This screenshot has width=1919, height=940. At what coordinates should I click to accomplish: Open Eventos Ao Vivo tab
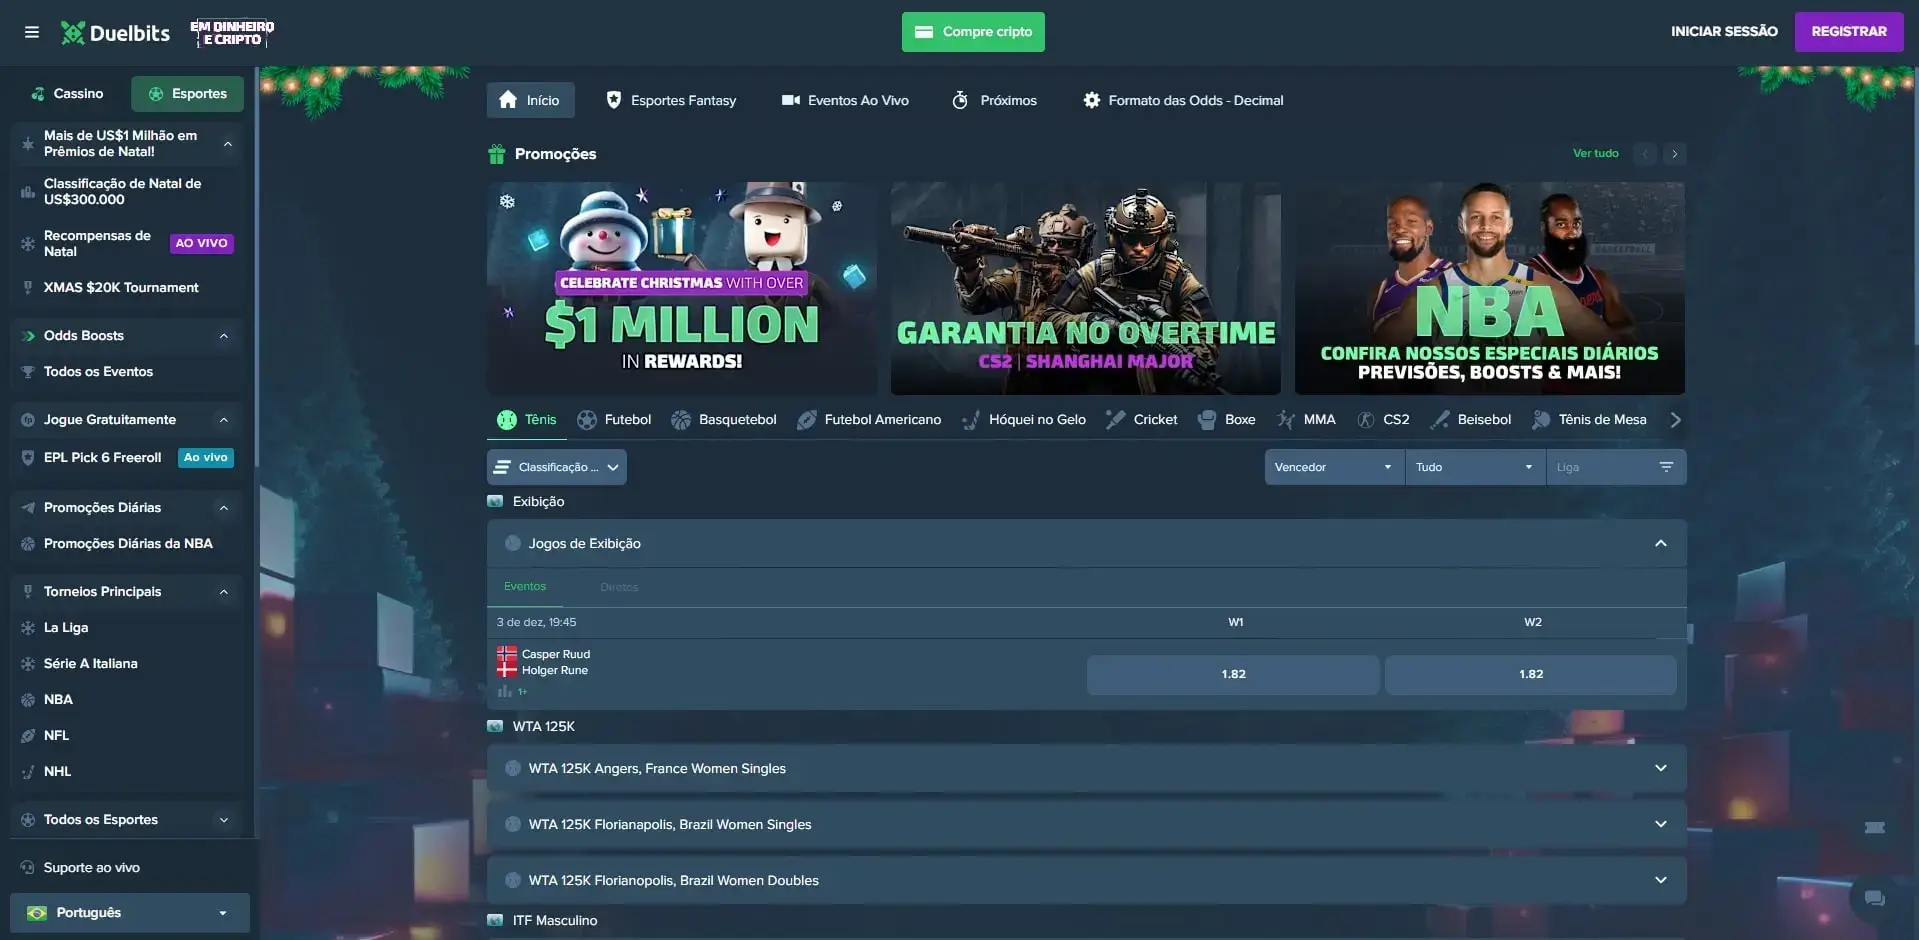click(x=845, y=101)
